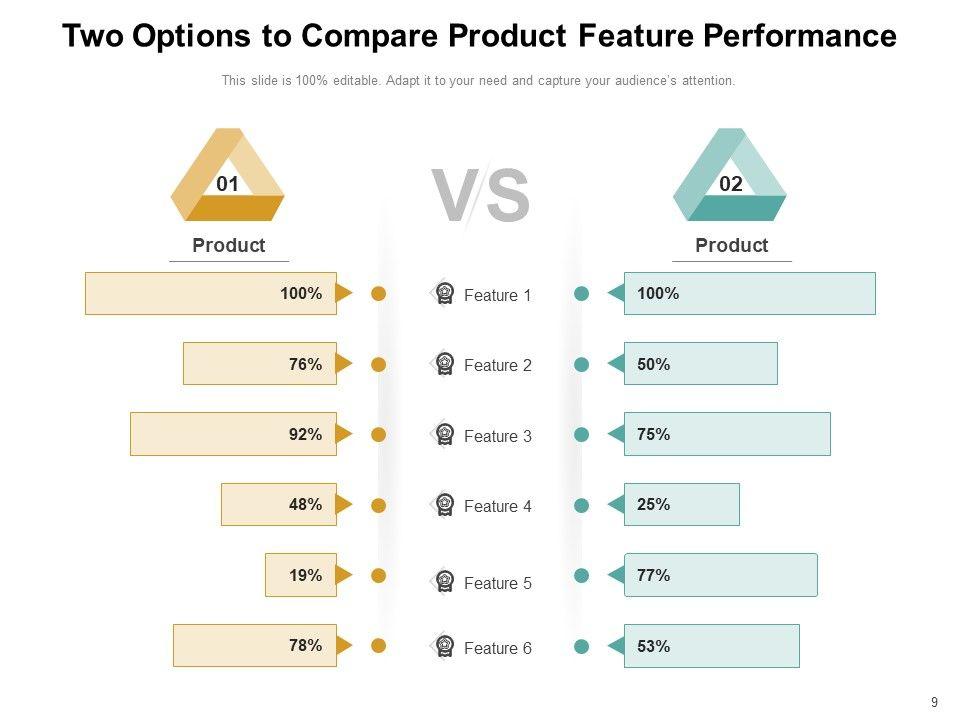The image size is (960, 720).
Task: Select the medal icon beside Feature 5
Action: pyautogui.click(x=445, y=582)
